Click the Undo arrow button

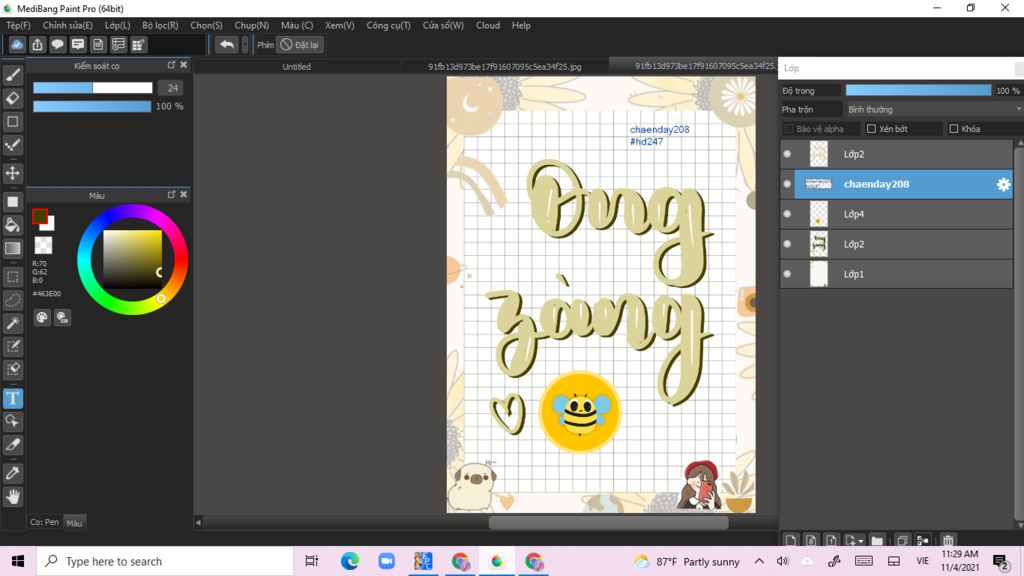(227, 44)
